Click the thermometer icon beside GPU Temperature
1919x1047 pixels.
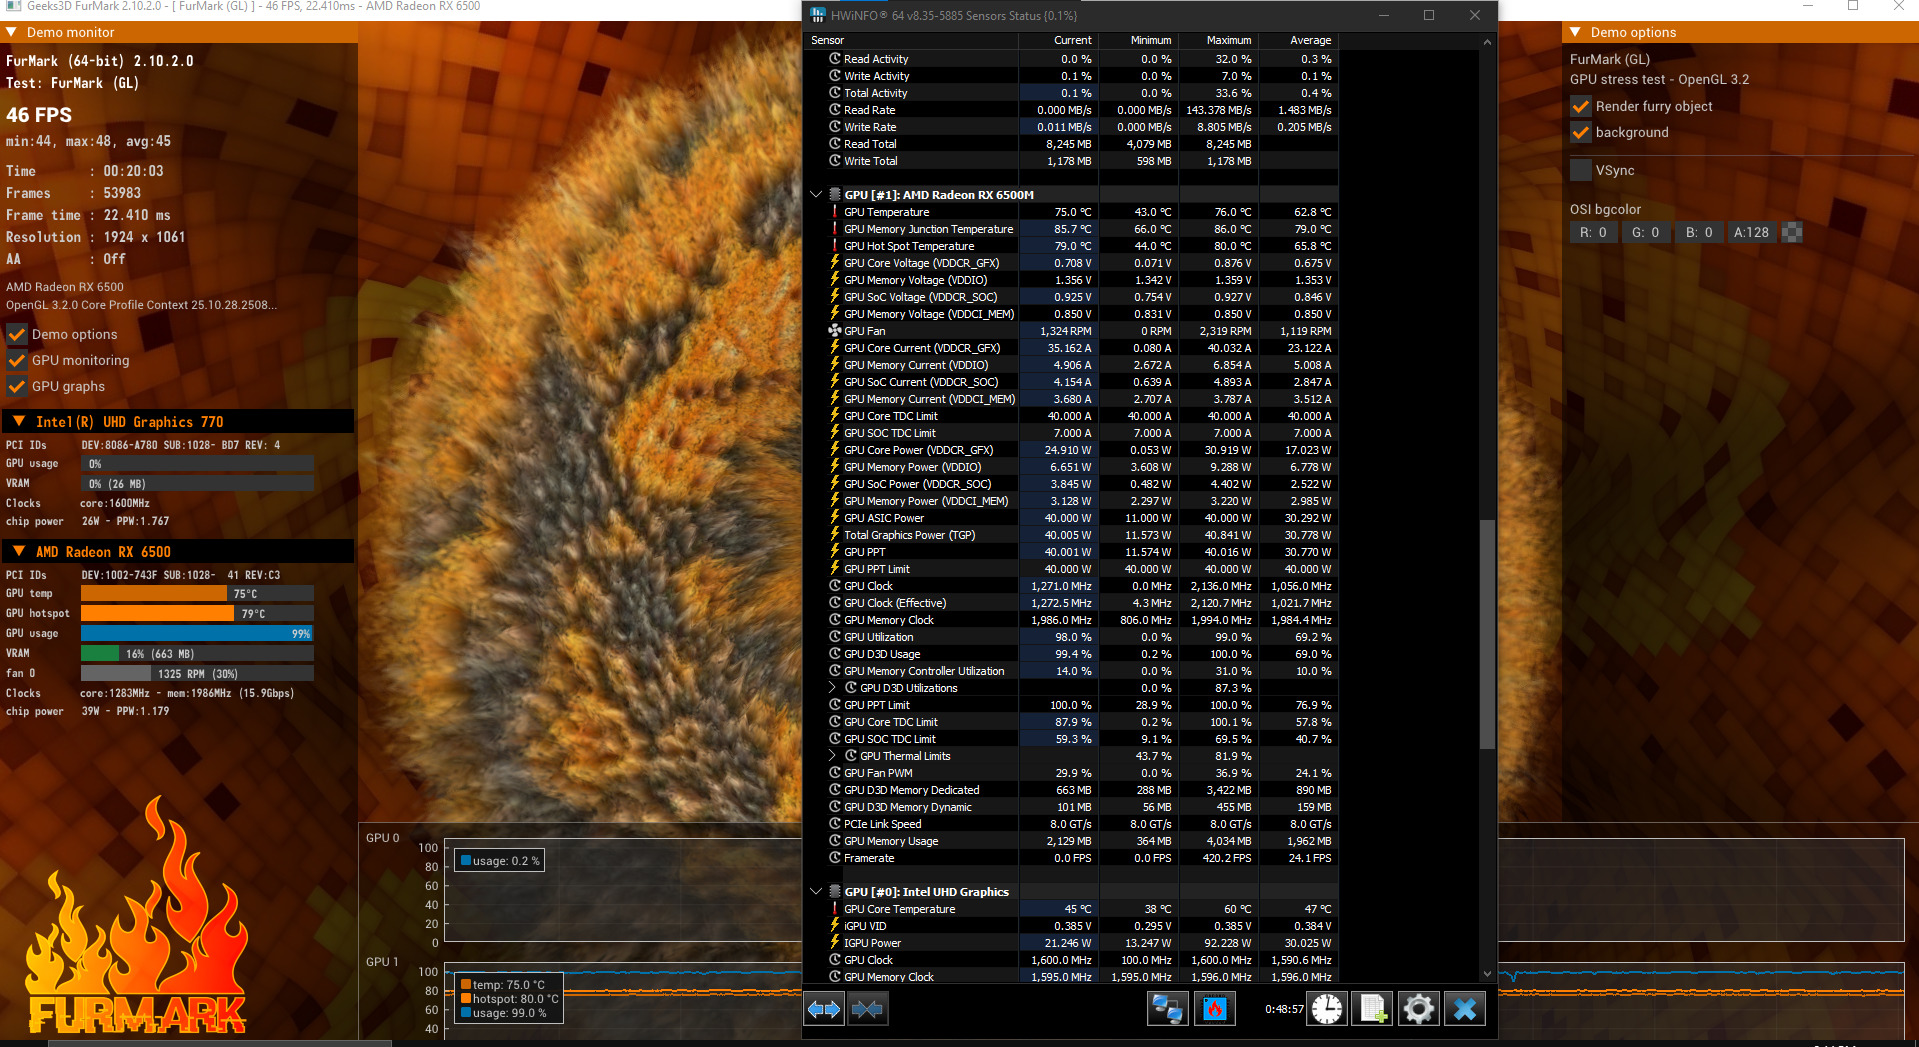click(835, 212)
